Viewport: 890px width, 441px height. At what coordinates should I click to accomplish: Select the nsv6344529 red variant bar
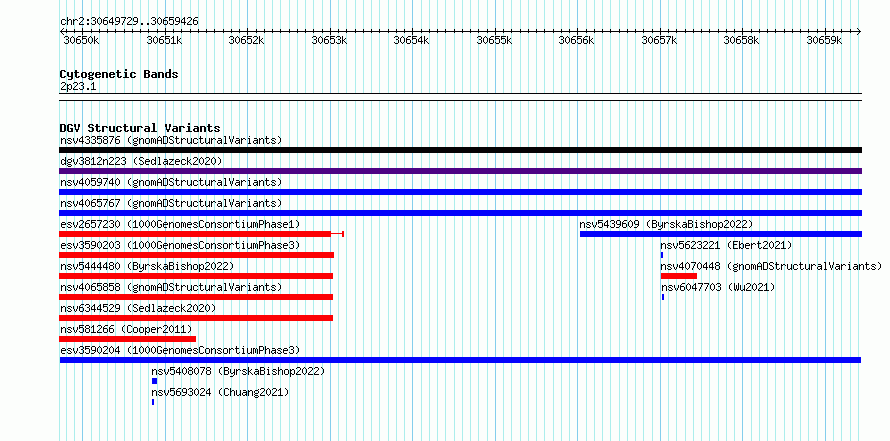tap(196, 318)
